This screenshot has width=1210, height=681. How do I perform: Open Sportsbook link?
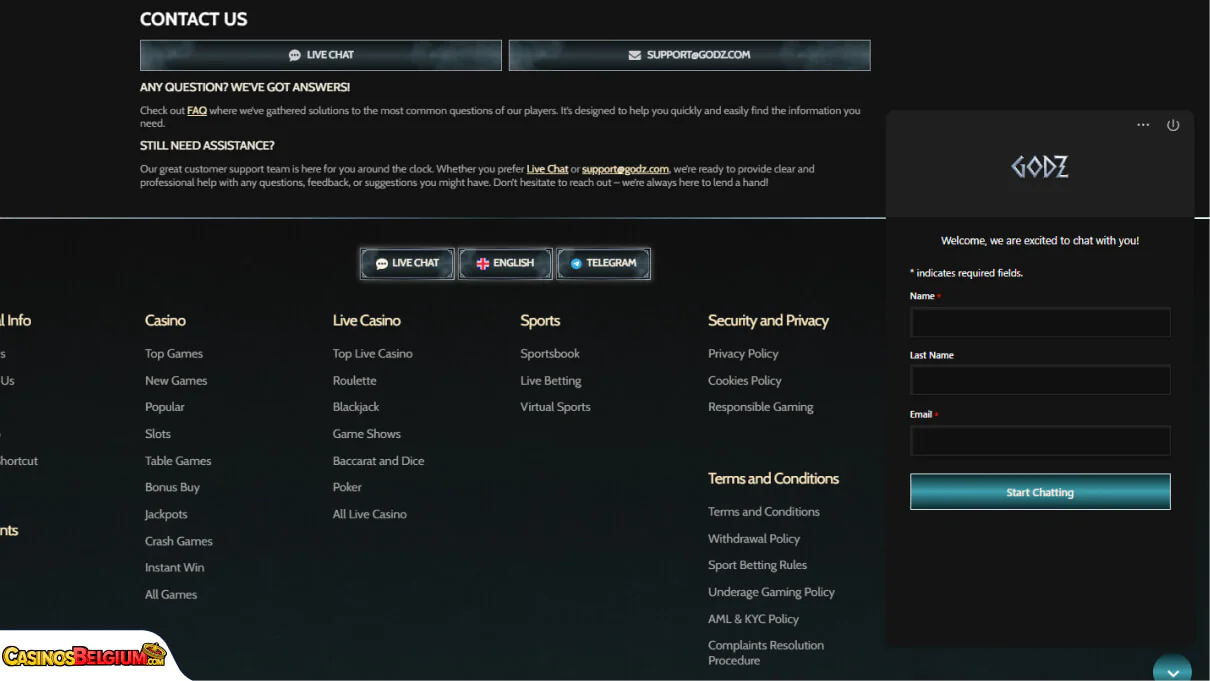550,354
